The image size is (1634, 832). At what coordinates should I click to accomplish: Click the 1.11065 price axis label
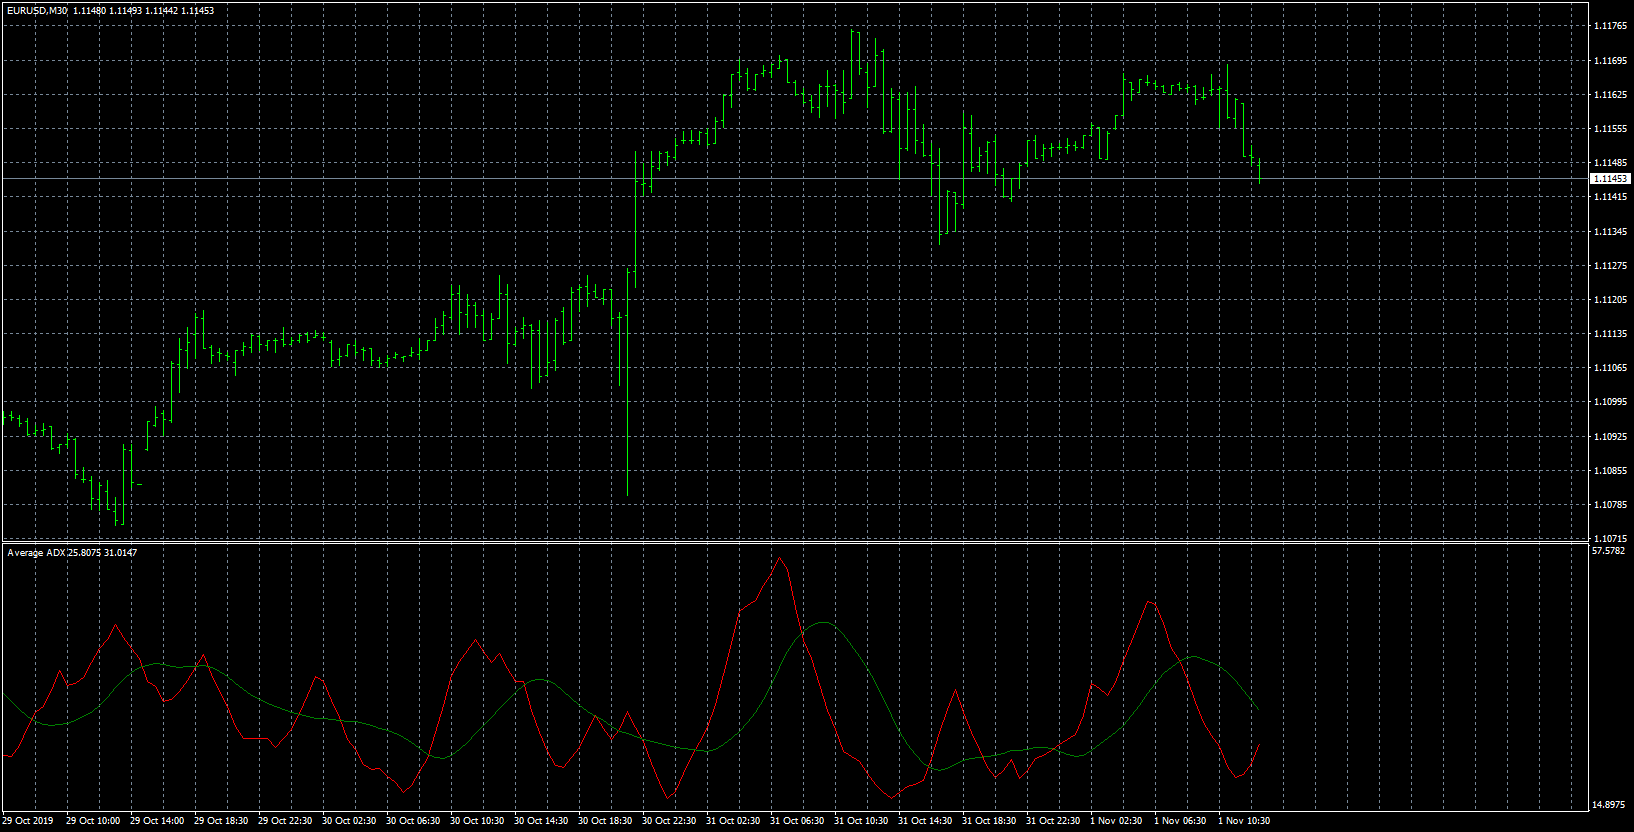[1610, 368]
